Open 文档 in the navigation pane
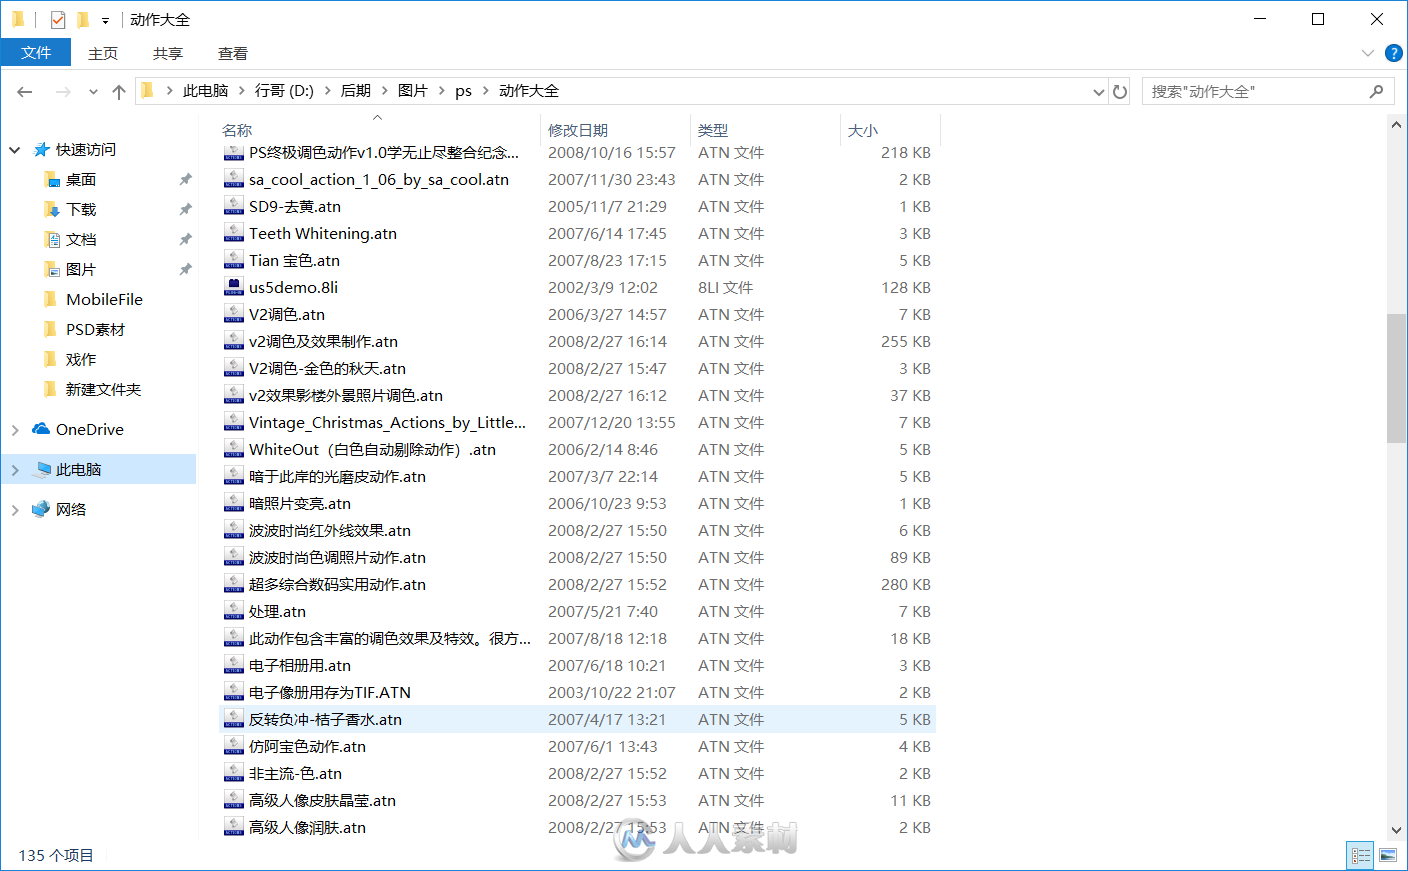 coord(81,240)
